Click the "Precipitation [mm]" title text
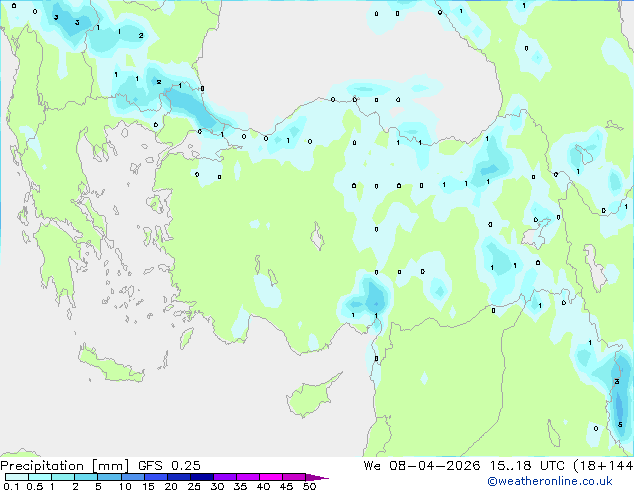Image resolution: width=634 pixels, height=490 pixels. (65, 466)
